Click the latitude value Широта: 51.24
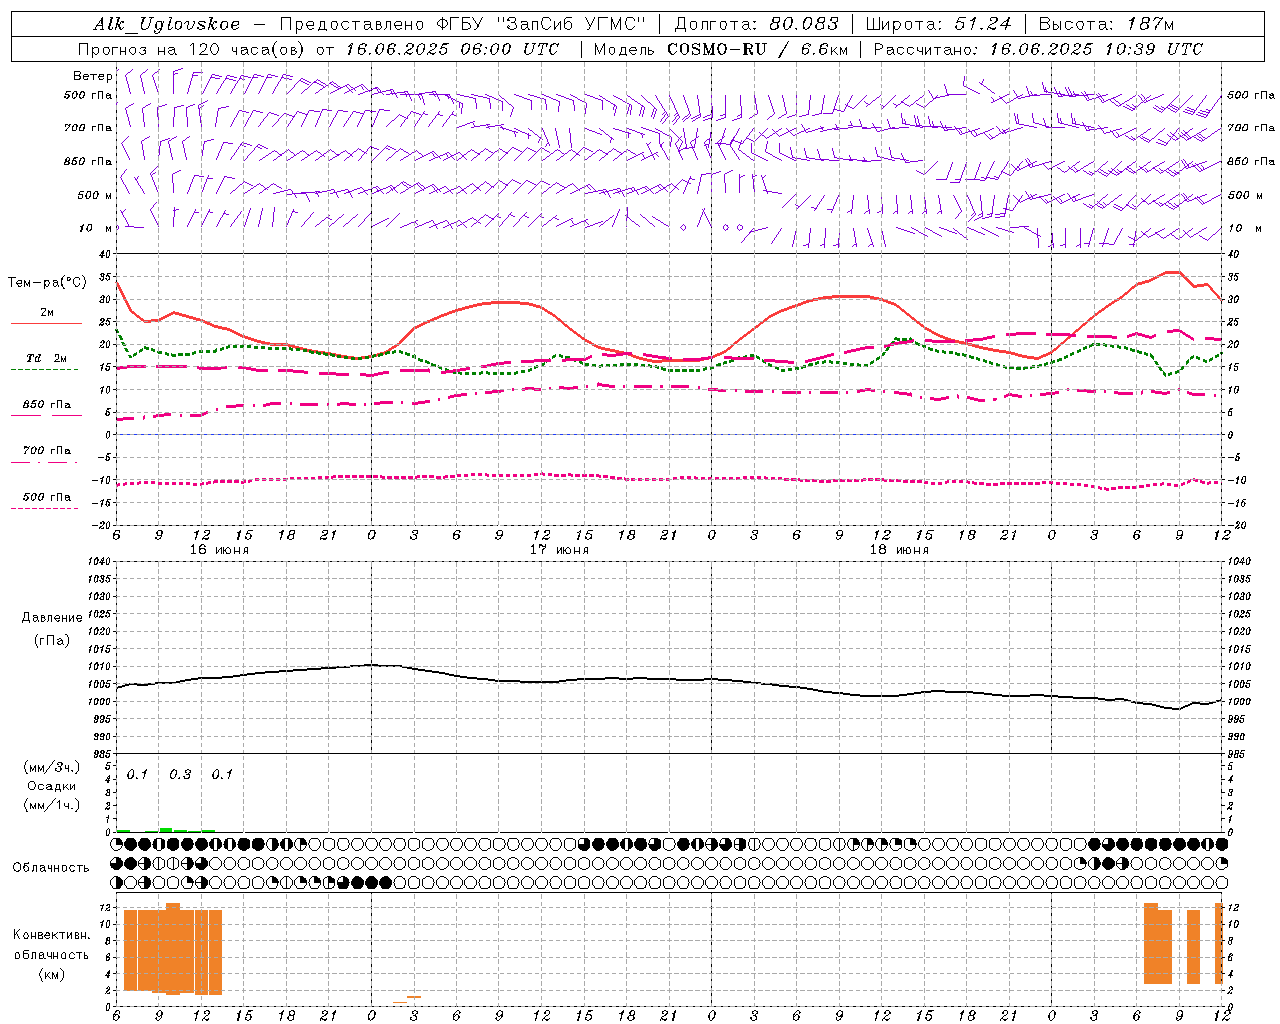The height and width of the screenshot is (1024, 1280). click(x=938, y=24)
